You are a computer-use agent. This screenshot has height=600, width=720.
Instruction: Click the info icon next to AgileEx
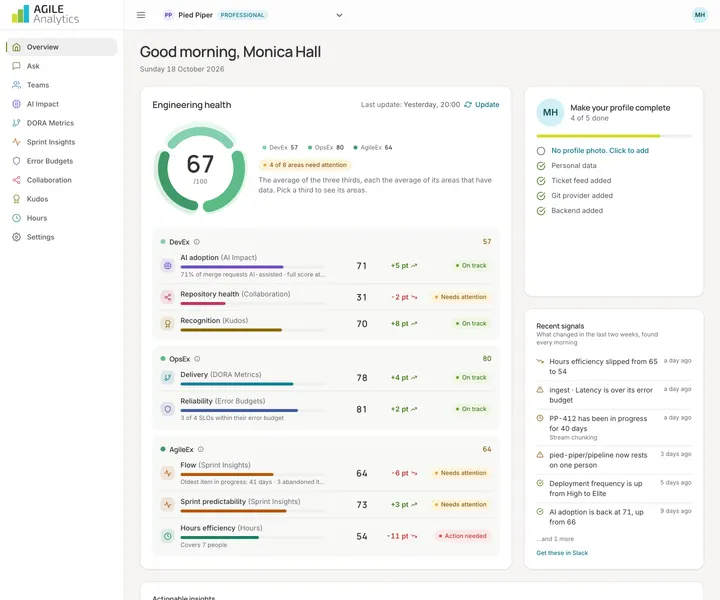pyautogui.click(x=201, y=449)
